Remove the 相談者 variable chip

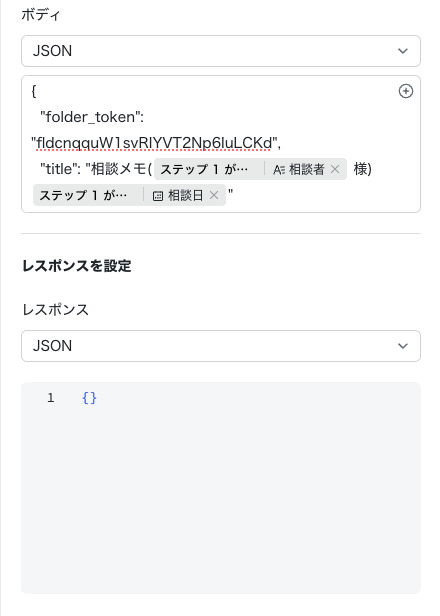[335, 169]
